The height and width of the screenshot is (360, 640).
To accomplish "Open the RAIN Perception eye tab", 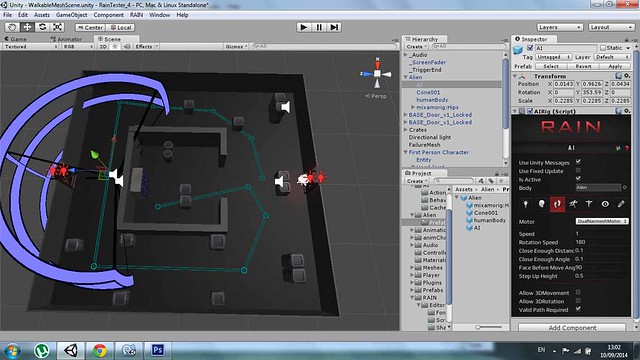I will point(605,204).
